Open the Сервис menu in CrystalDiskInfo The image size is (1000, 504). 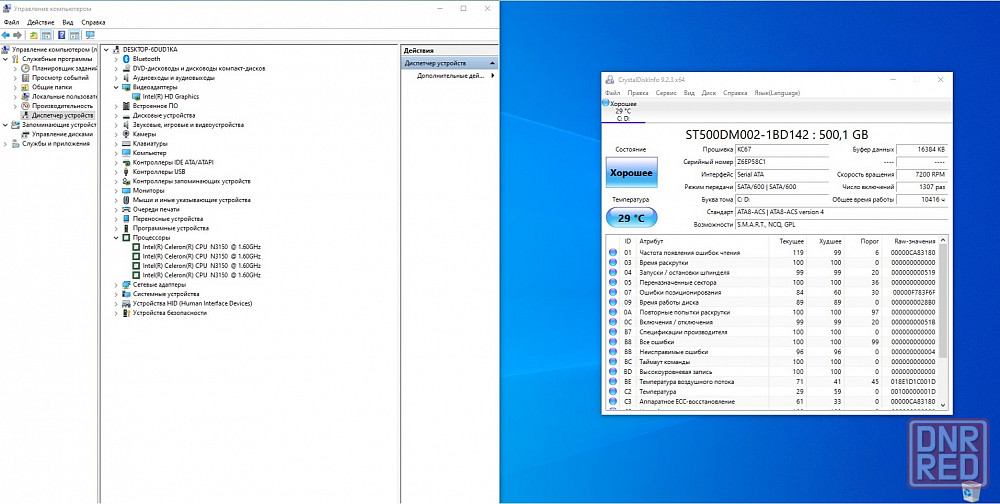pyautogui.click(x=666, y=92)
